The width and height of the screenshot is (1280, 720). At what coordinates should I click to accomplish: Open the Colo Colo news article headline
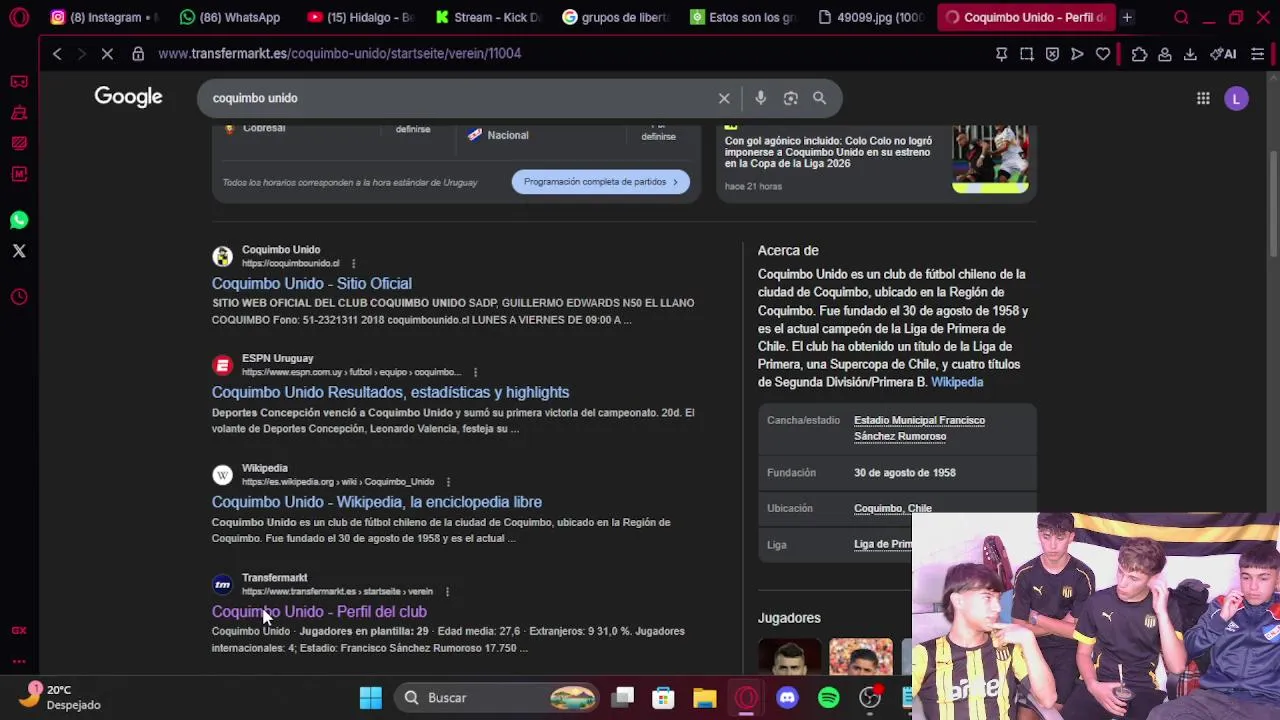click(828, 152)
